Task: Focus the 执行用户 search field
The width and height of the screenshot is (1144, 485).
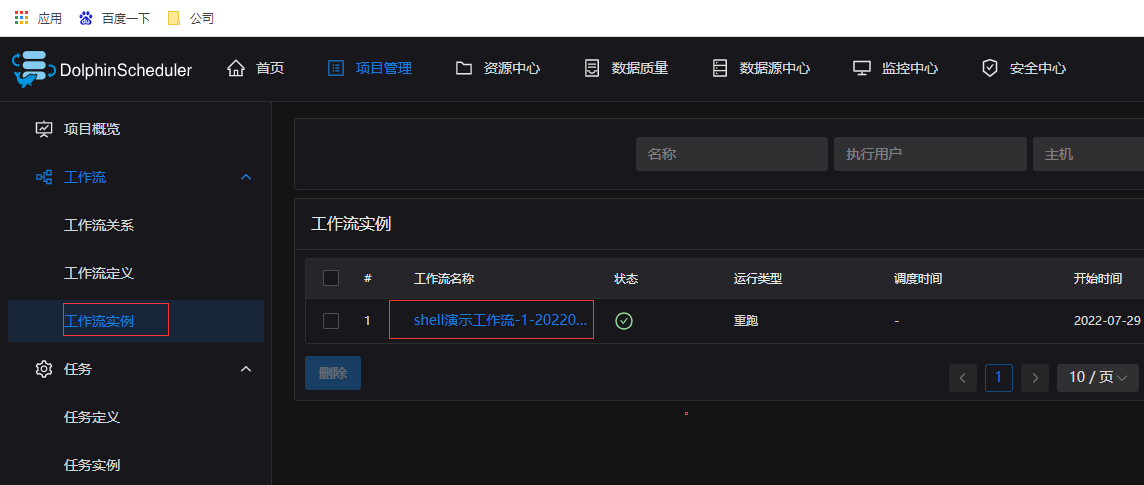Action: pos(930,154)
